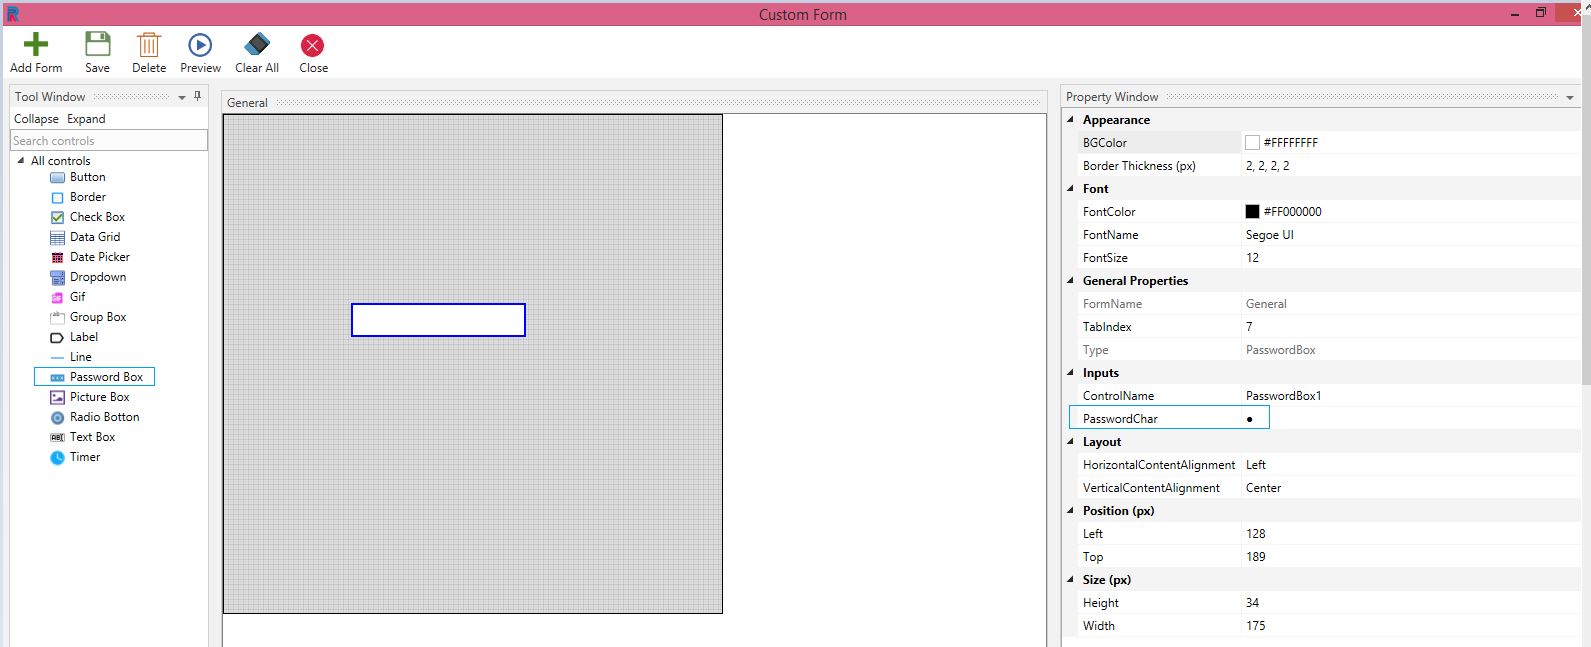The image size is (1591, 647).
Task: Switch to the General form tab
Action: [x=247, y=103]
